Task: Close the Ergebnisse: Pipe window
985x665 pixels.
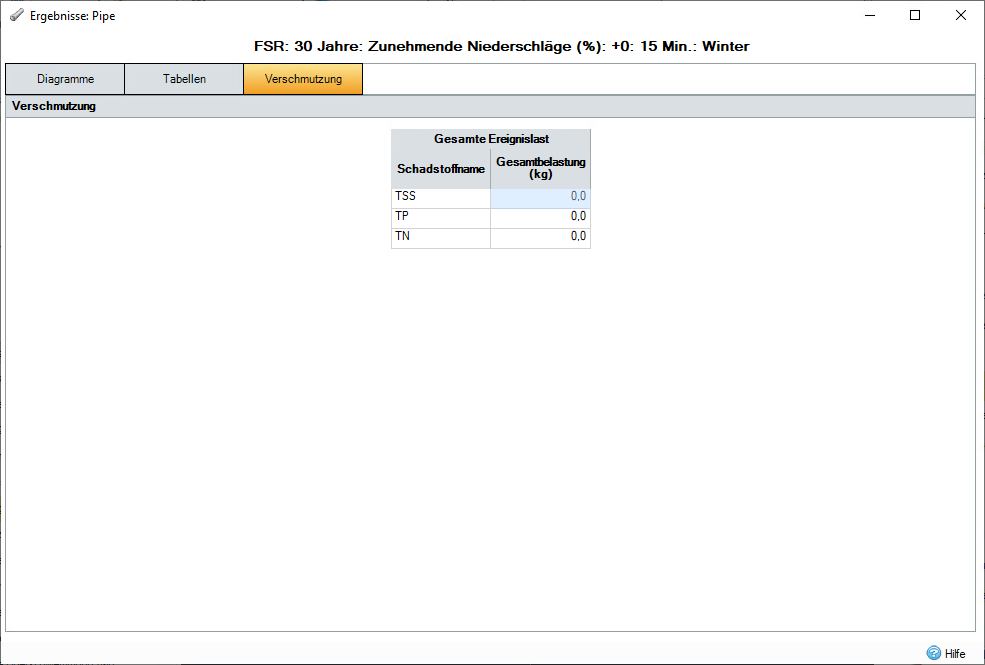Action: (x=961, y=15)
